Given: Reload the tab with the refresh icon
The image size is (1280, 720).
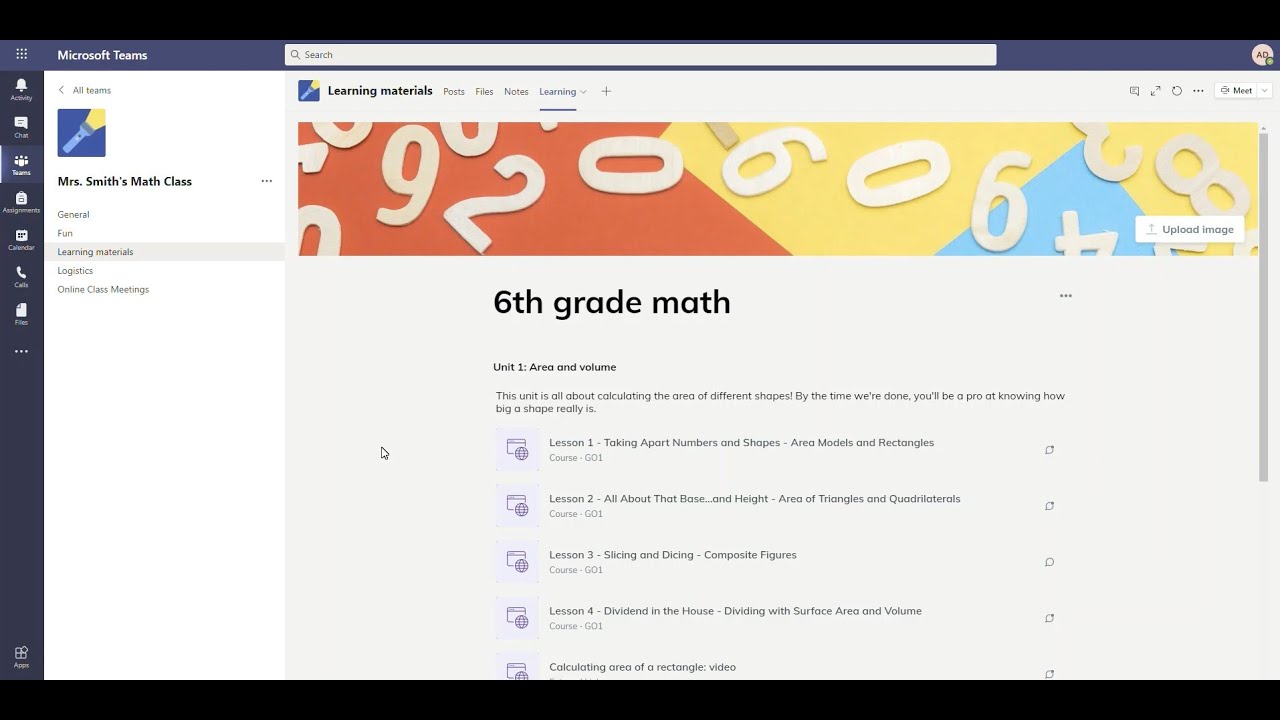Looking at the screenshot, I should (1176, 91).
